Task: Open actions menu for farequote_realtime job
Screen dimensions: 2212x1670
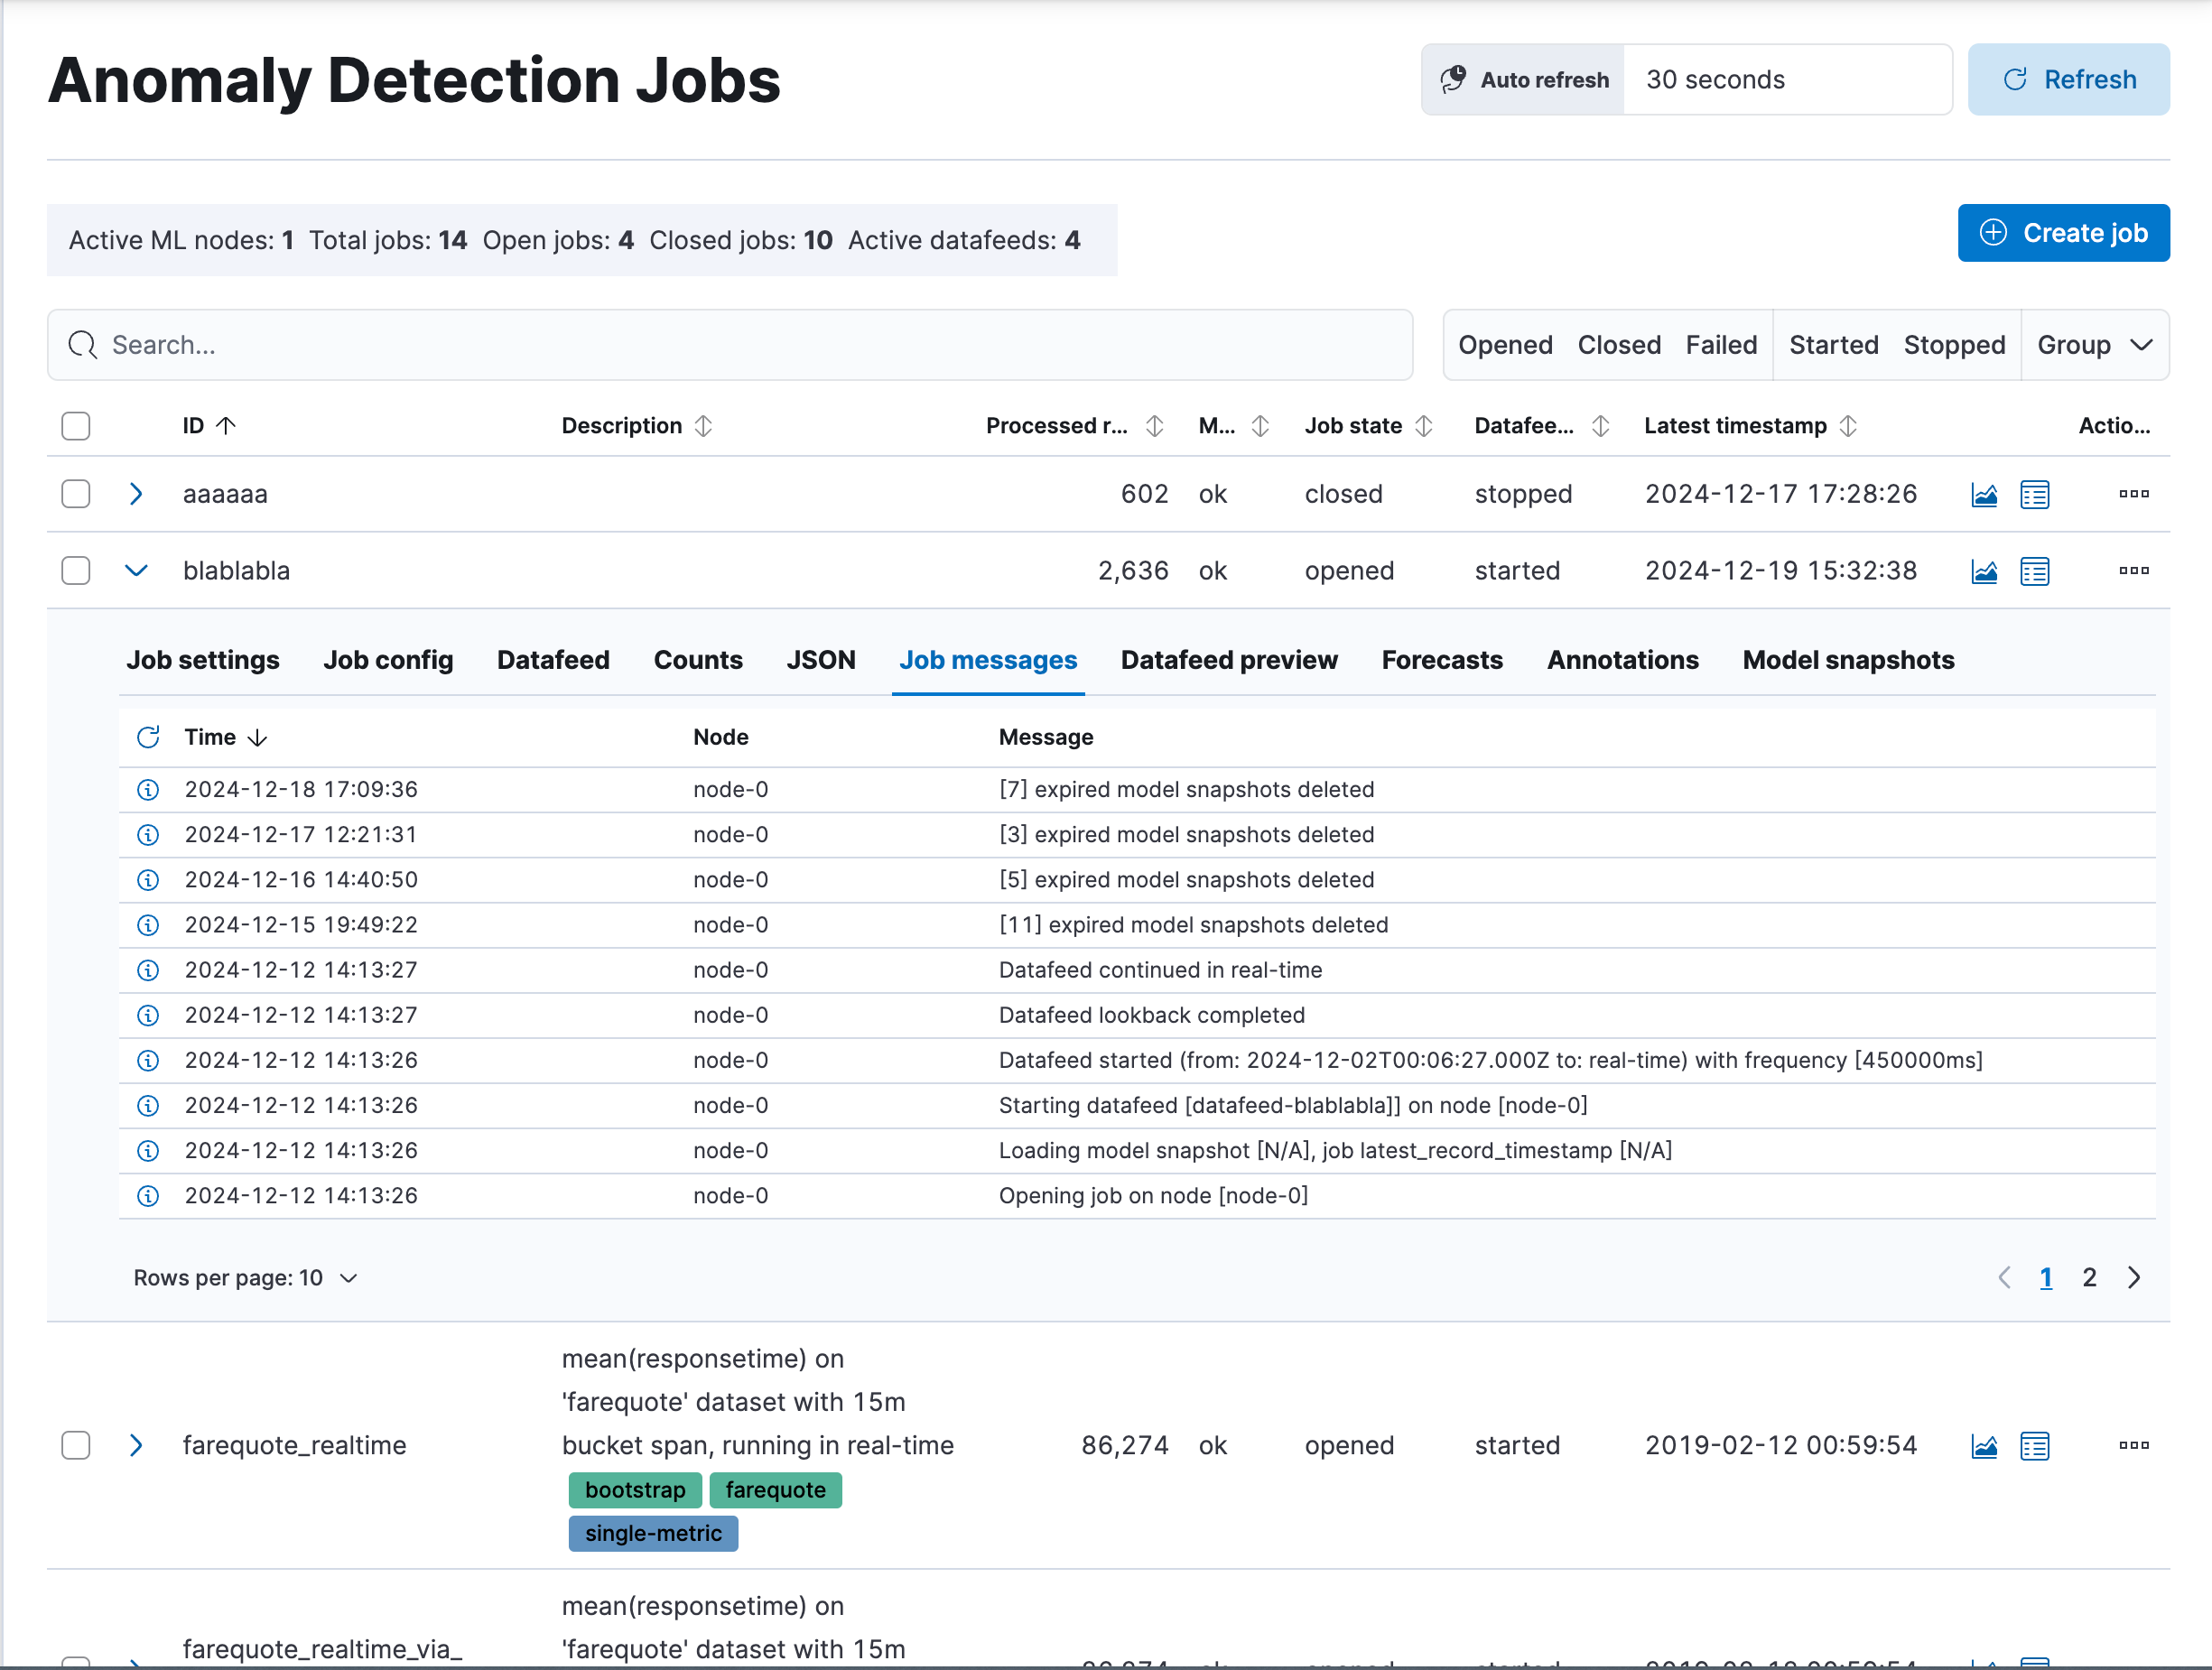Action: point(2133,1446)
